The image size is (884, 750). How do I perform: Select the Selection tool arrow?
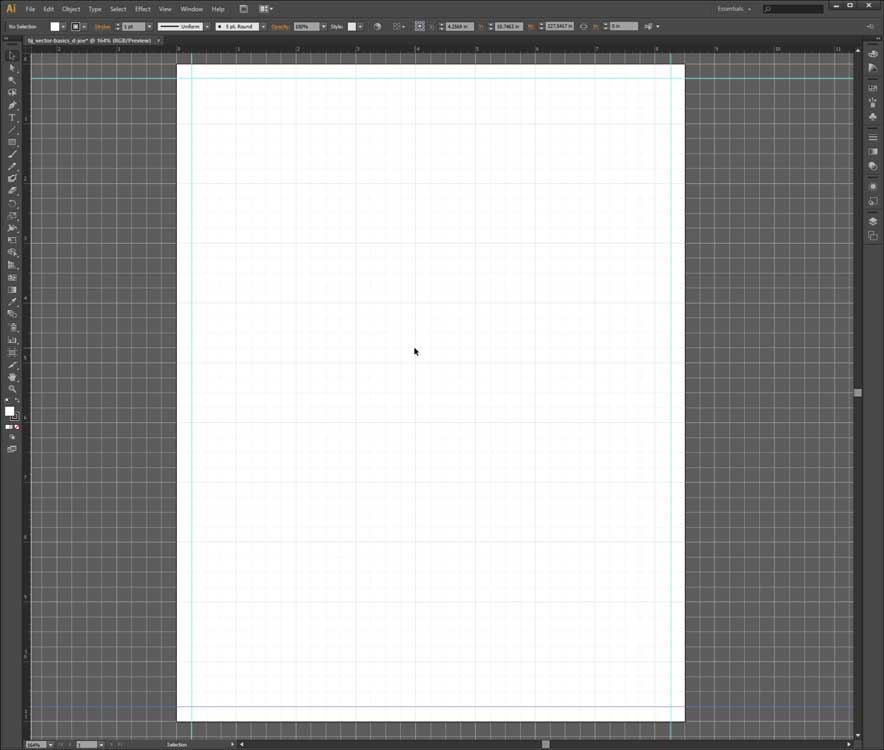12,55
